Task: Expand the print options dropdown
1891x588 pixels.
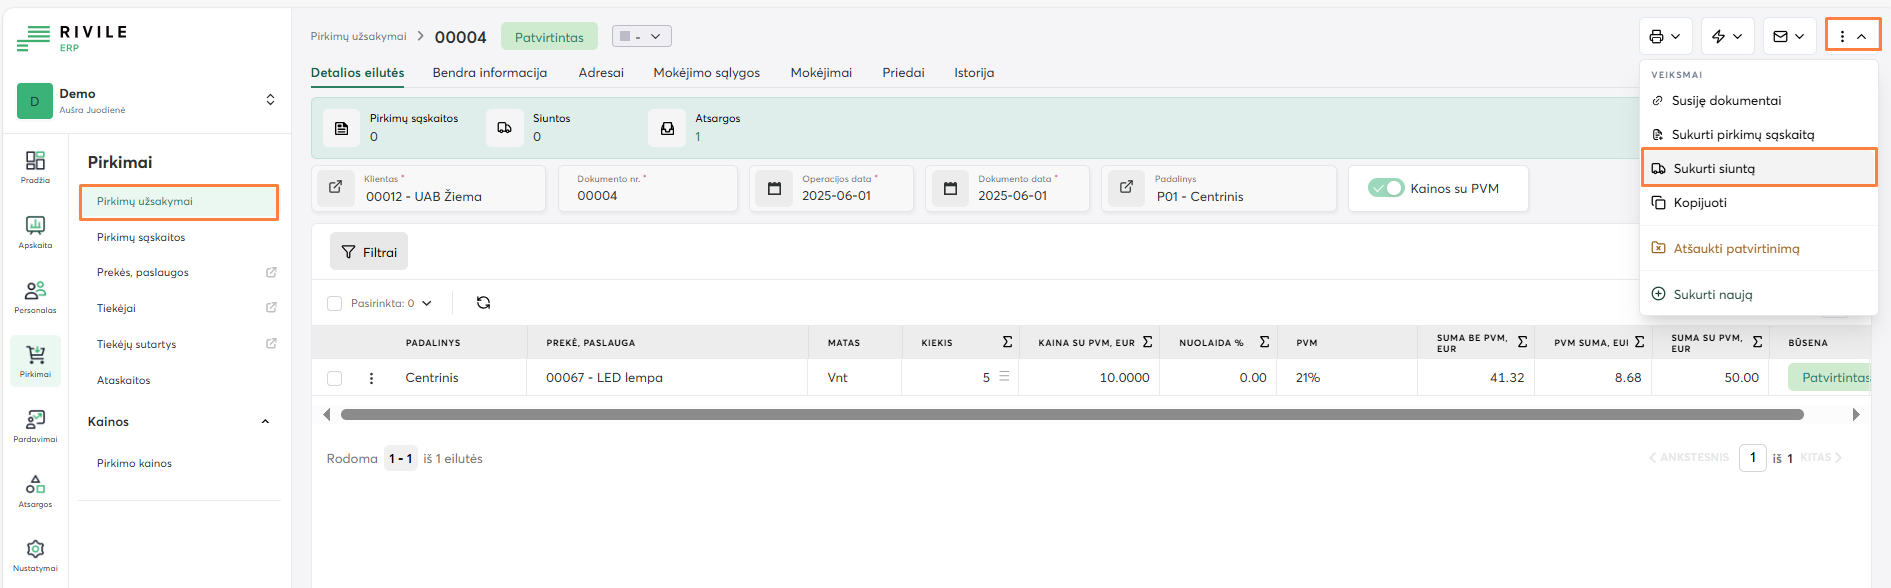Action: coord(1665,36)
